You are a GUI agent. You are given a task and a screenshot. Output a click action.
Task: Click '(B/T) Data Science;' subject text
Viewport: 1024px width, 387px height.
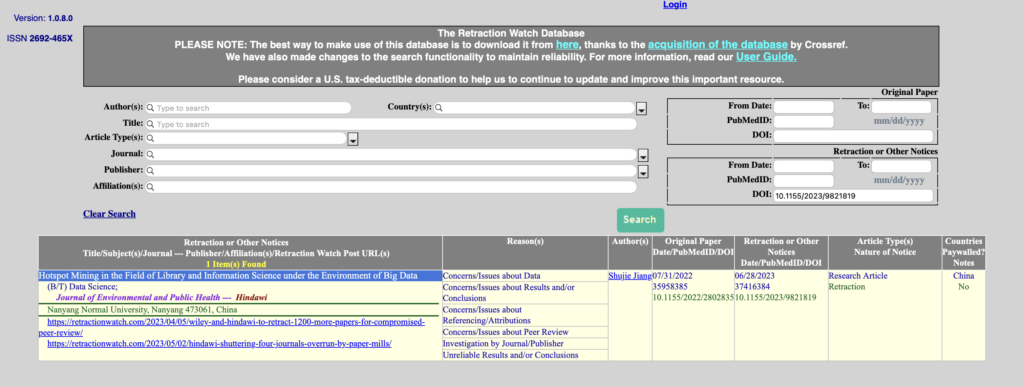[82, 286]
